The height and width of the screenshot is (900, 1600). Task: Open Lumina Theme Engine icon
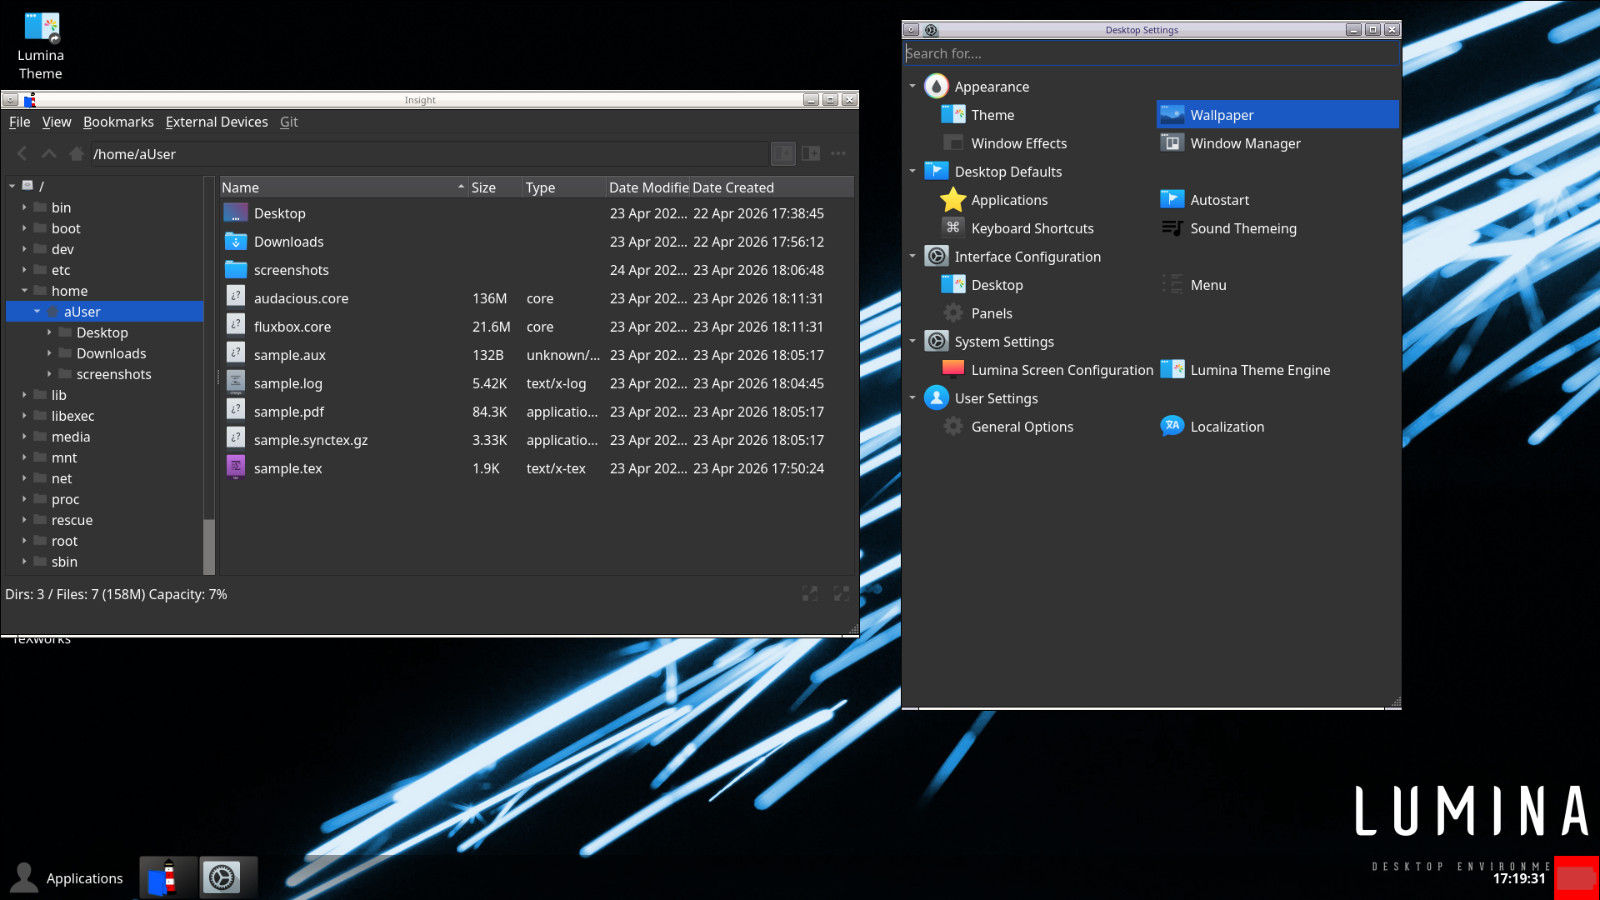1172,370
